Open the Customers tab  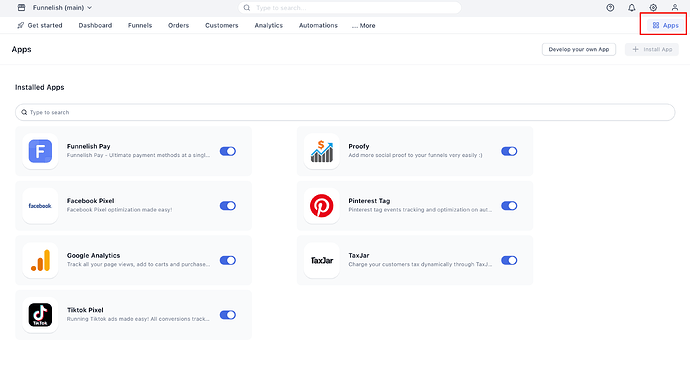coord(222,26)
